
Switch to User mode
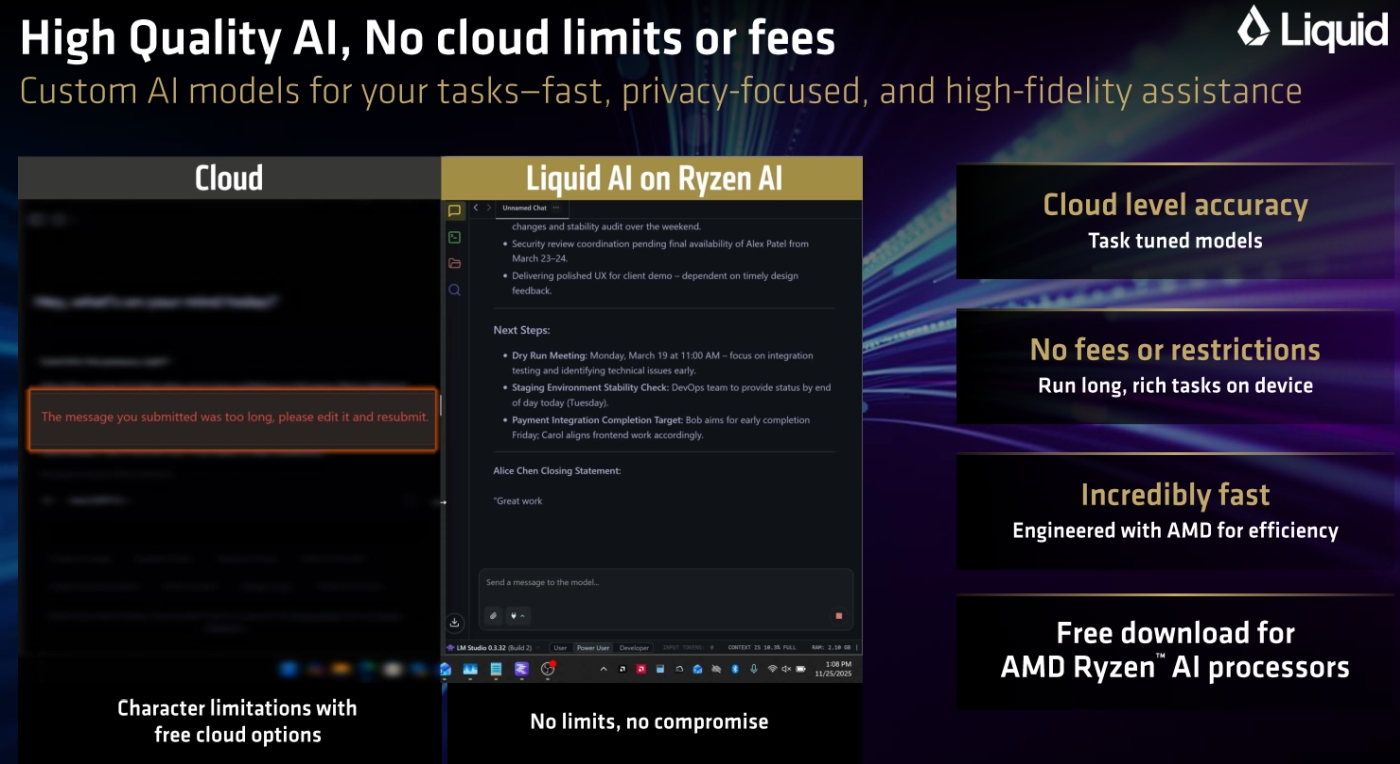560,648
